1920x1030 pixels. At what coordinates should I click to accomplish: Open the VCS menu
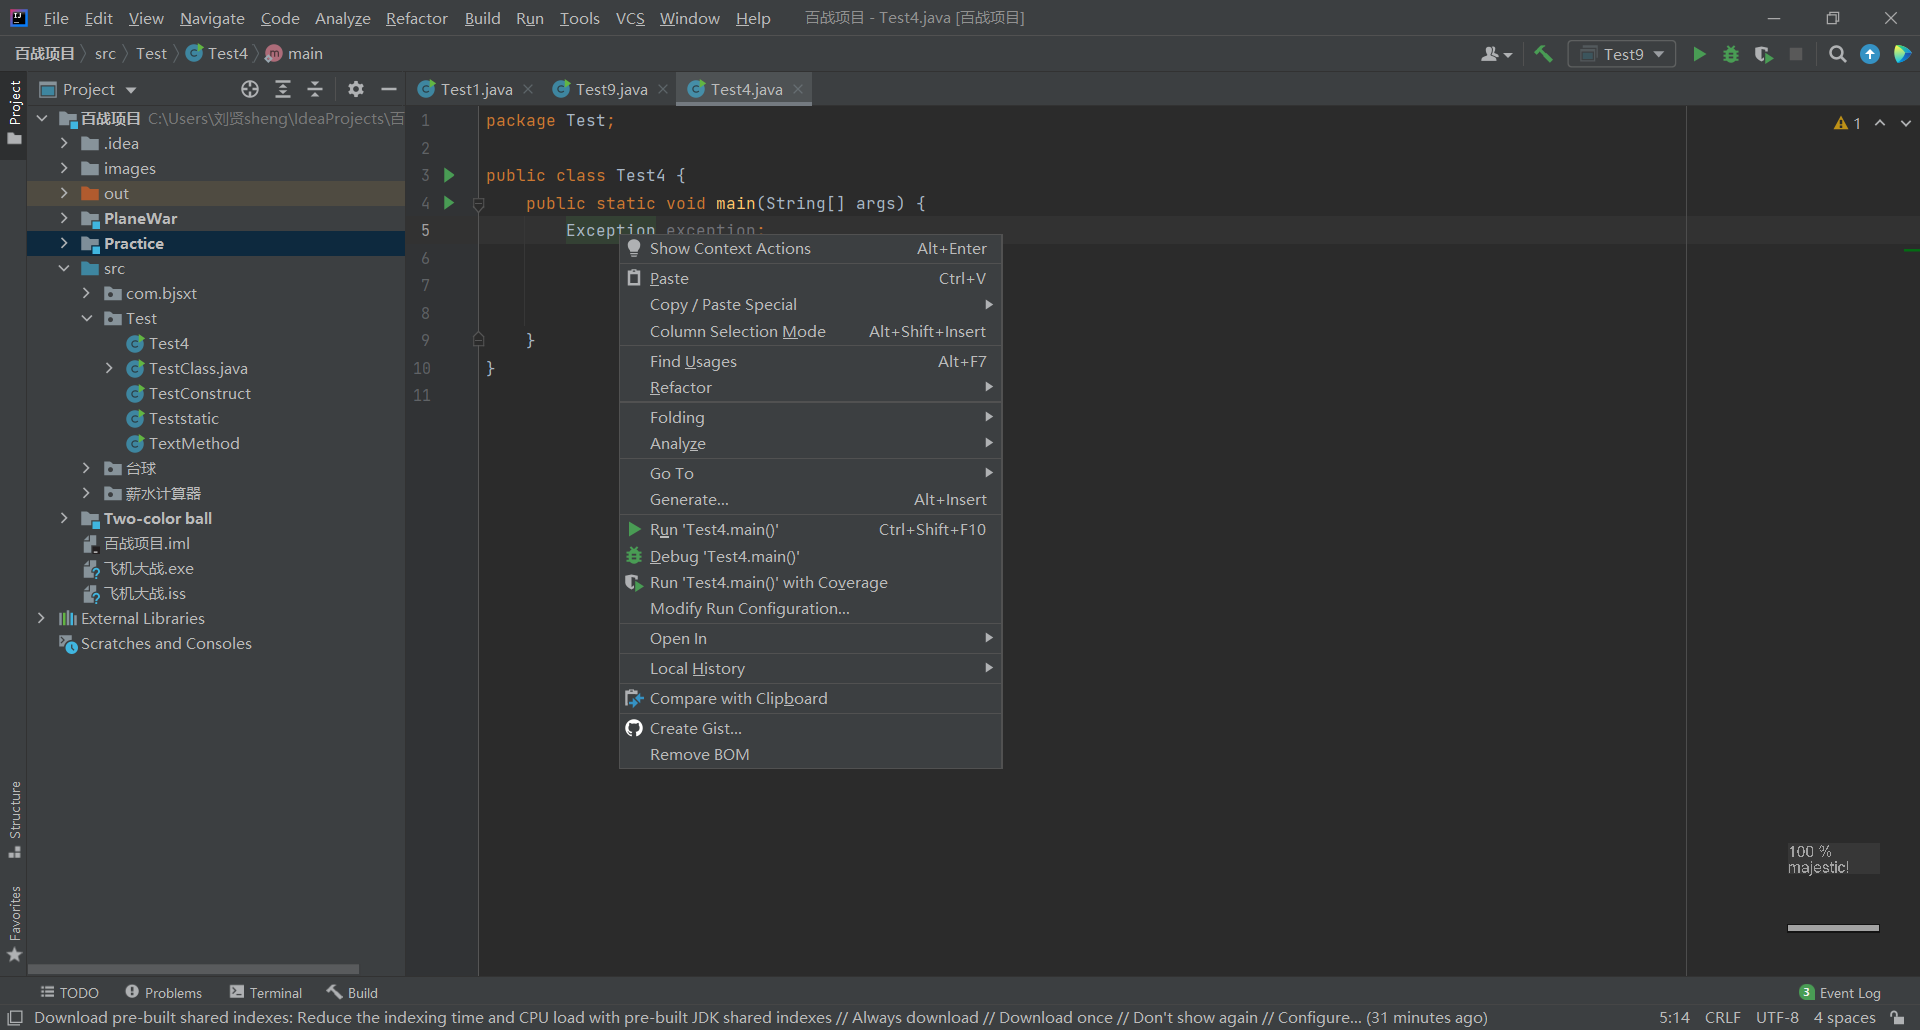pos(630,18)
